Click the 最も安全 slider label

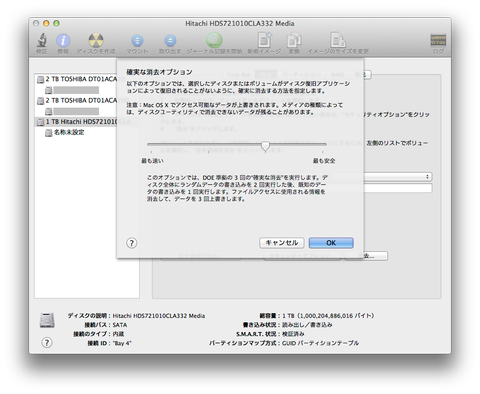[x=324, y=161]
